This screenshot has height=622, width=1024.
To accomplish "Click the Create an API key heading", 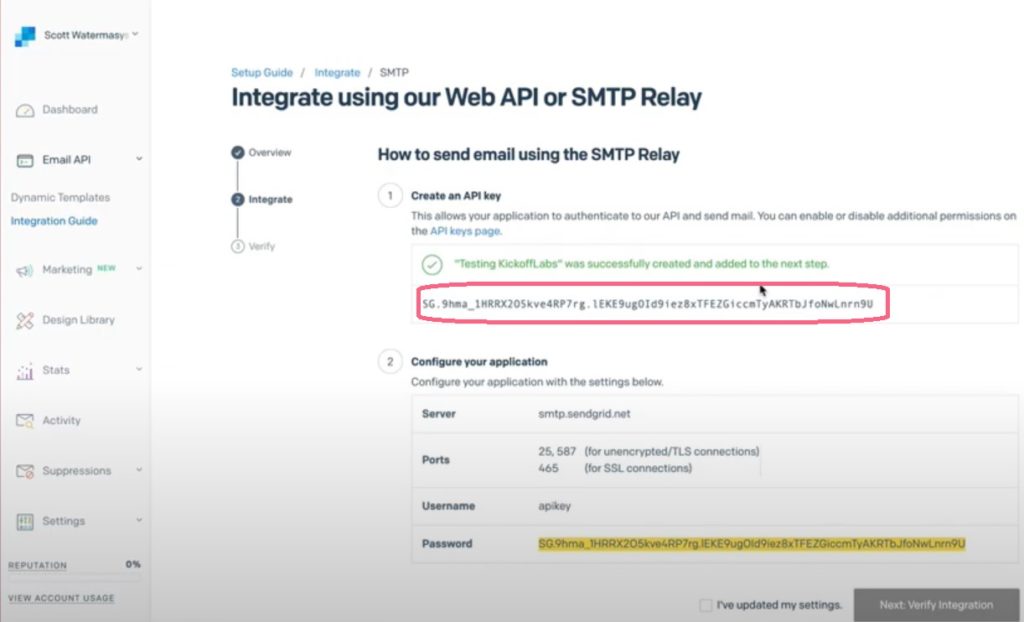I will coord(456,195).
